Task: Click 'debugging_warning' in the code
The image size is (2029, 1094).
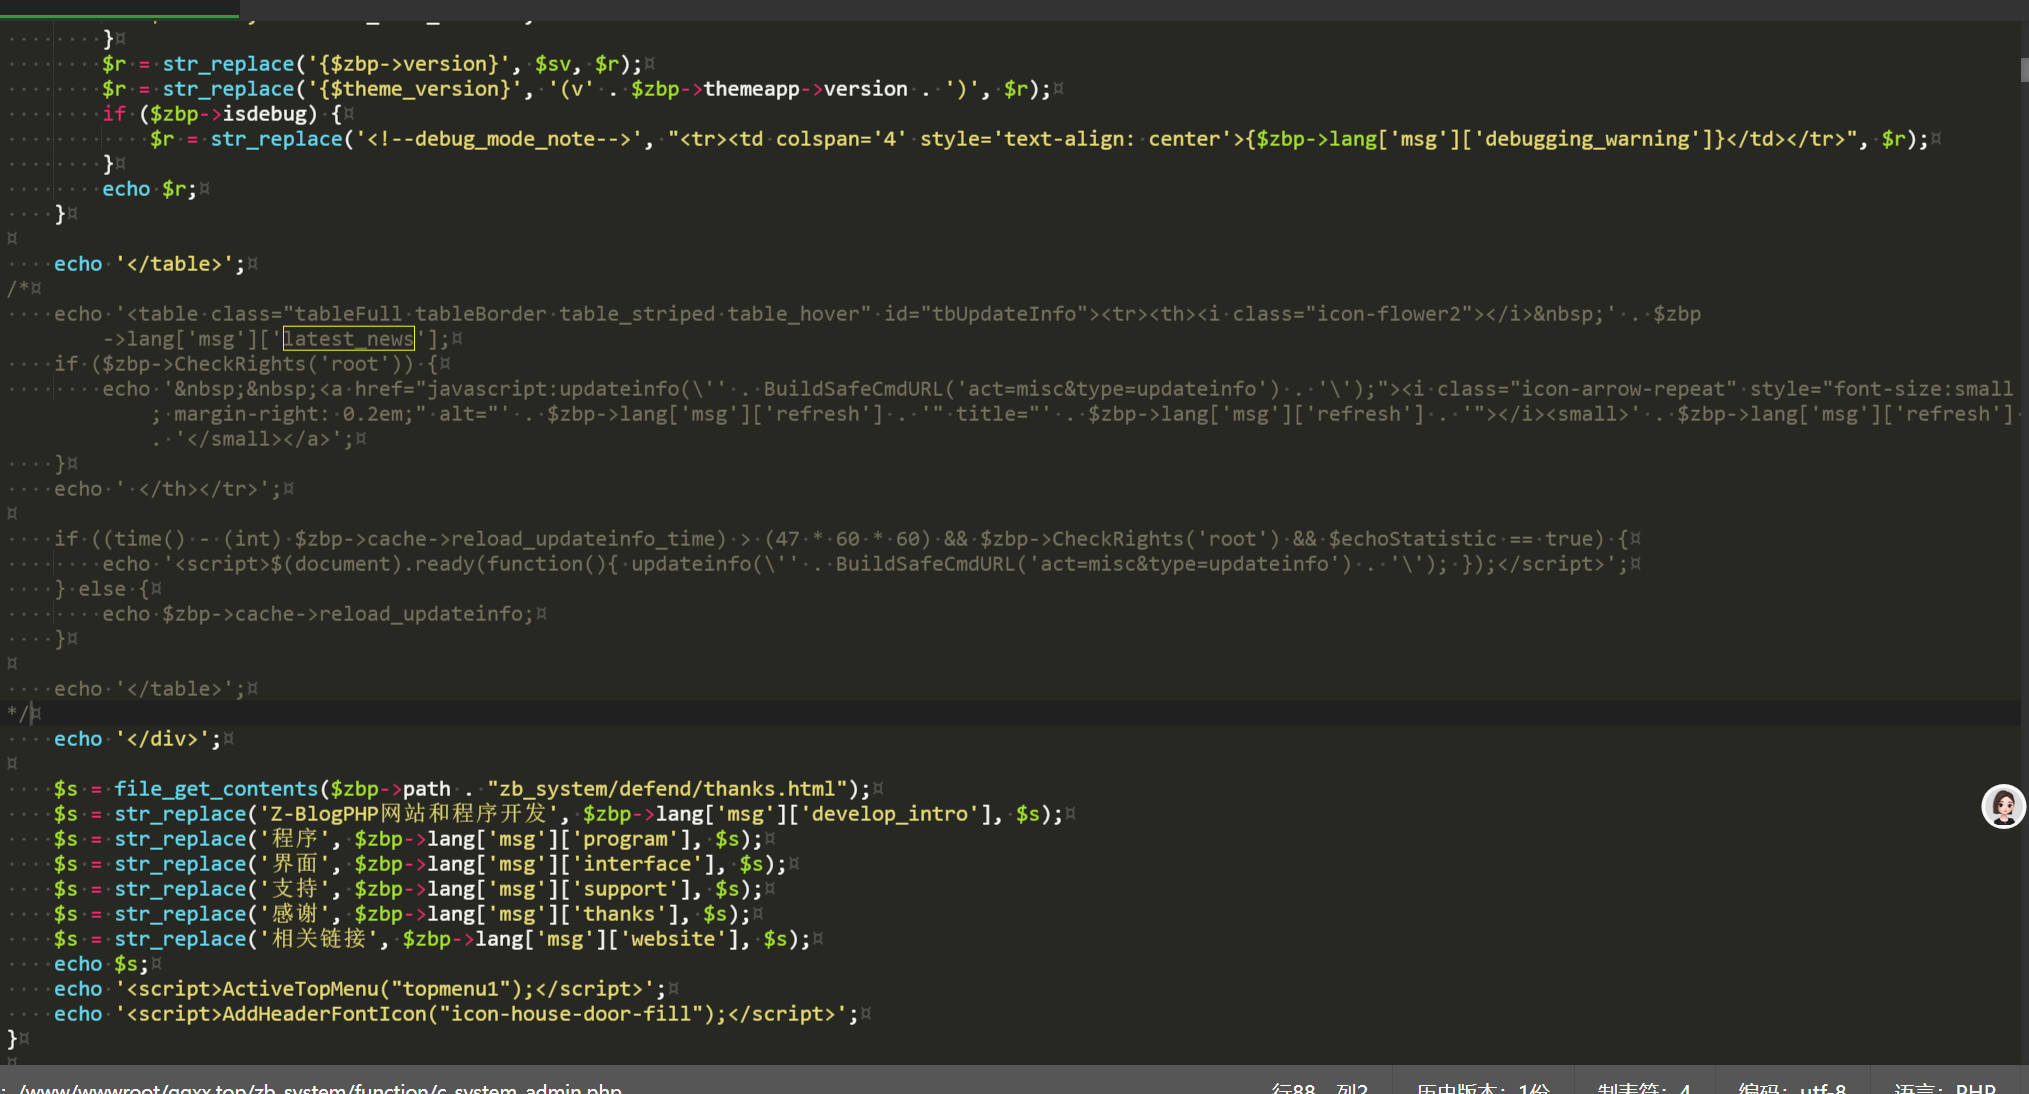Action: click(x=1595, y=139)
